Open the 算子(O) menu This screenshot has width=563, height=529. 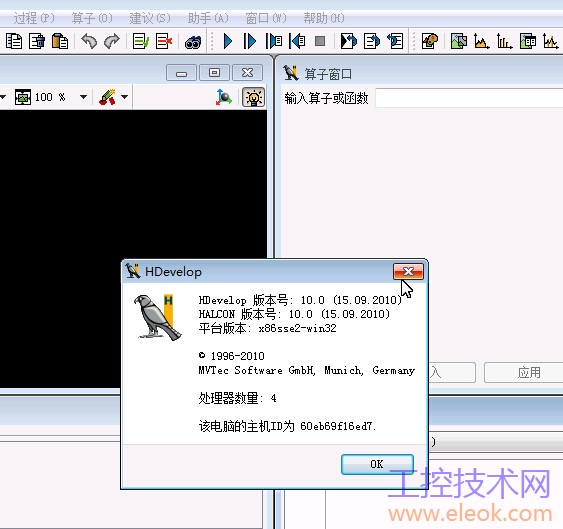pyautogui.click(x=92, y=18)
